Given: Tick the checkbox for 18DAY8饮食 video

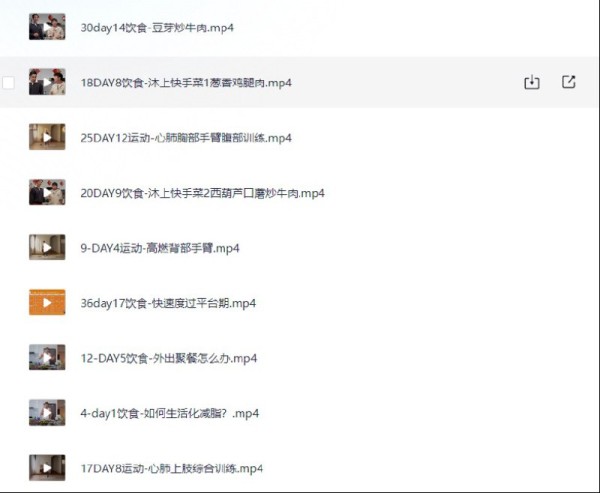Looking at the screenshot, I should point(8,82).
